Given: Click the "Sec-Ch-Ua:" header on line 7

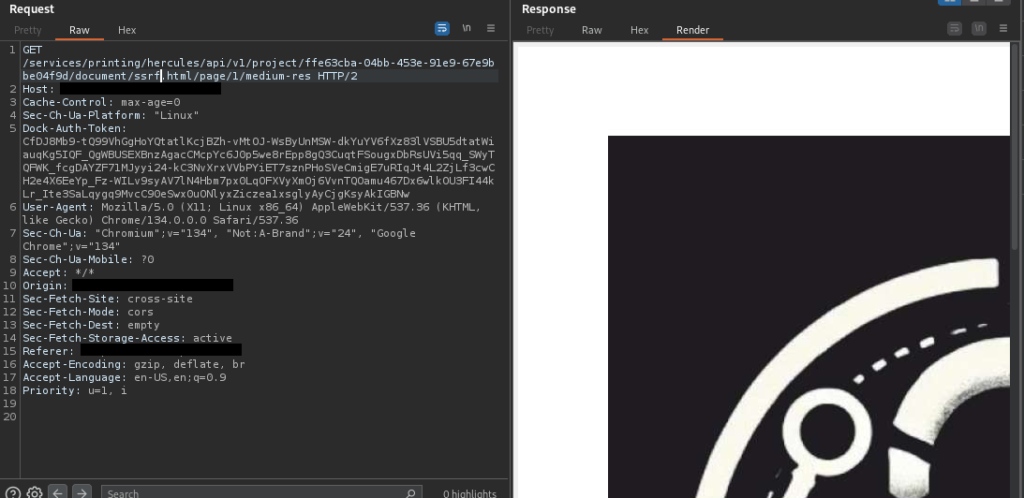Looking at the screenshot, I should (x=55, y=233).
